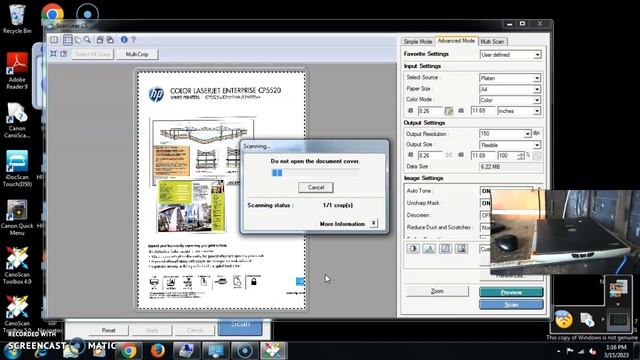Click the Action Center flag tray icon
Image resolution: width=640 pixels, height=360 pixels.
click(570, 351)
